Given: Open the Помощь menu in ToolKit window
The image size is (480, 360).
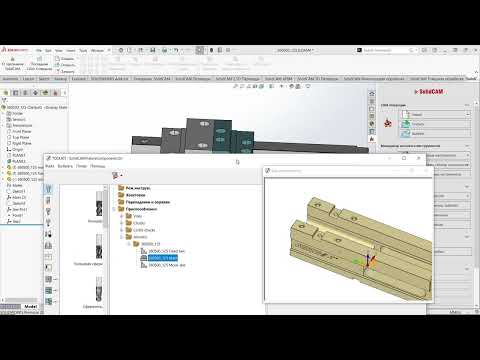Looking at the screenshot, I should 98,166.
